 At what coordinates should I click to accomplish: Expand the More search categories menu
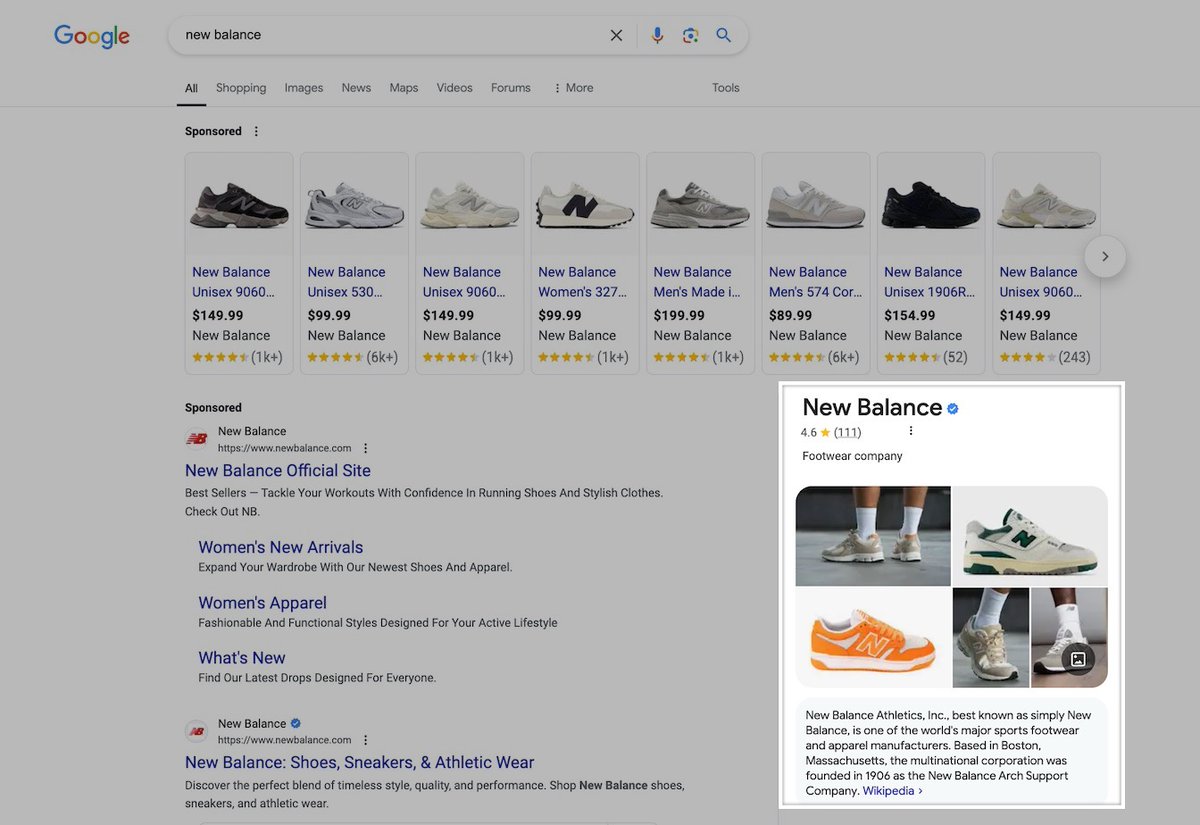(573, 88)
